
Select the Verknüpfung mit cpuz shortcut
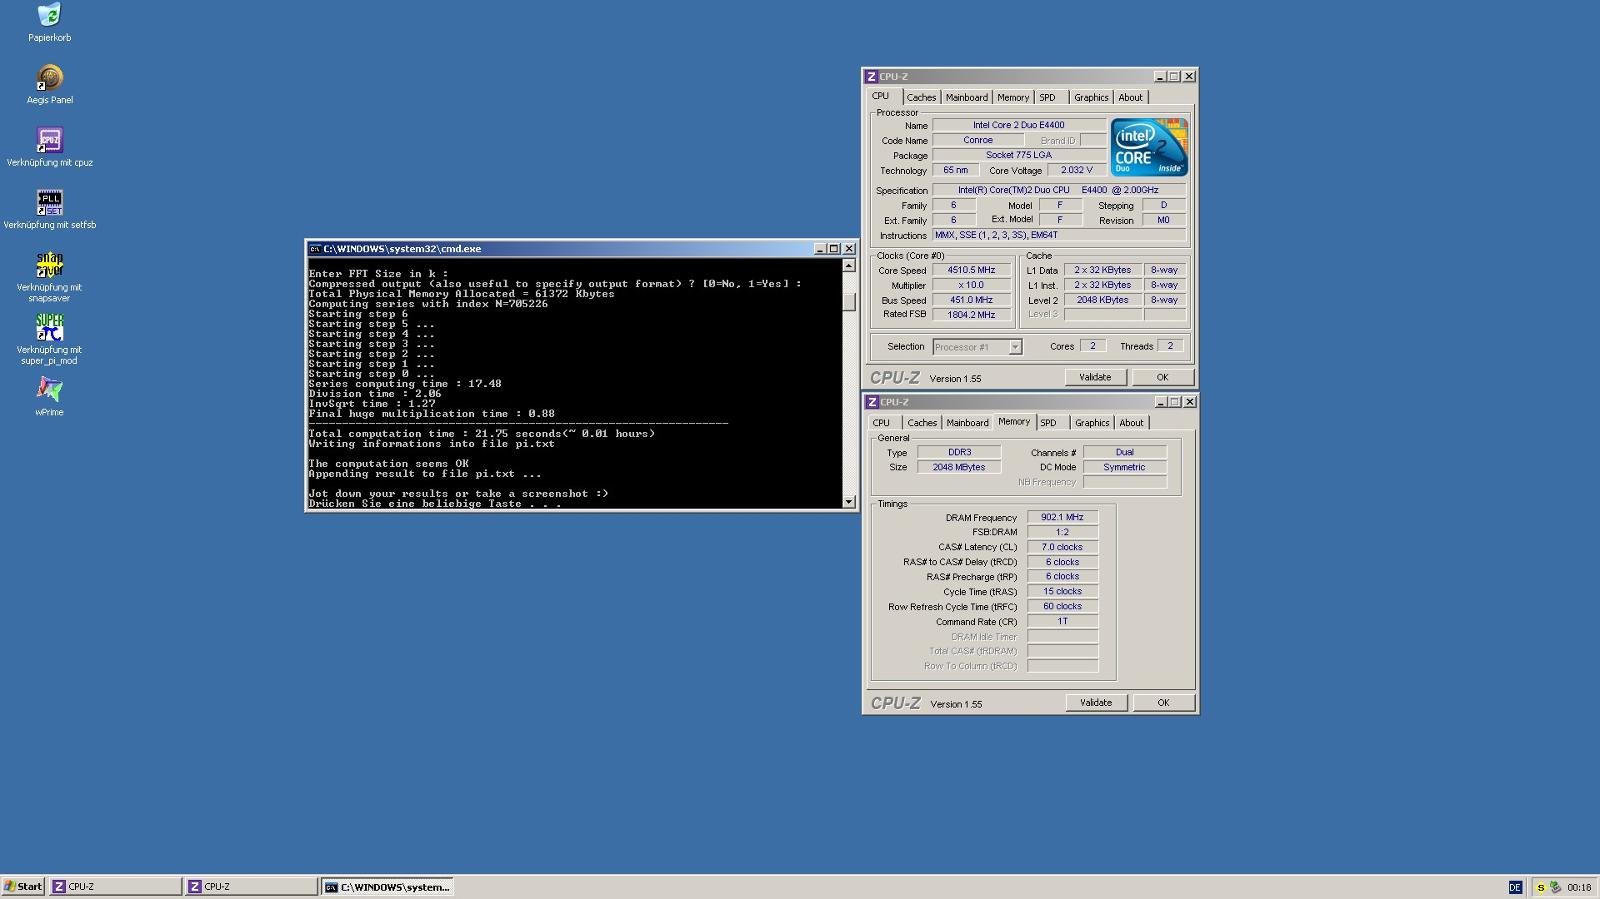point(49,147)
